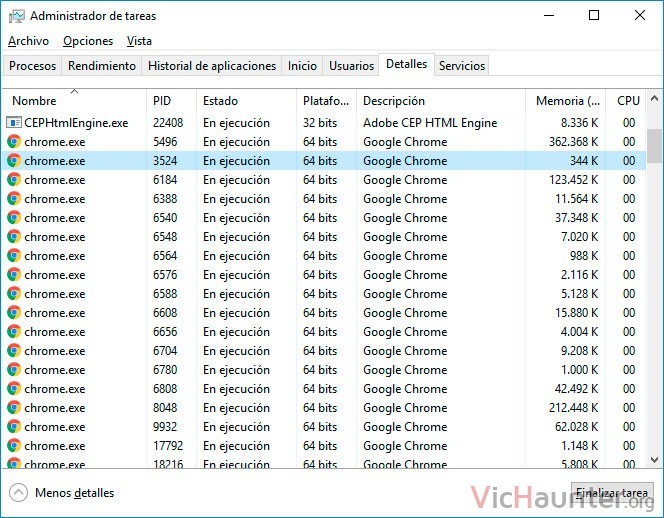Click Chrome icon for PID 6564
The image size is (664, 518).
[x=14, y=256]
